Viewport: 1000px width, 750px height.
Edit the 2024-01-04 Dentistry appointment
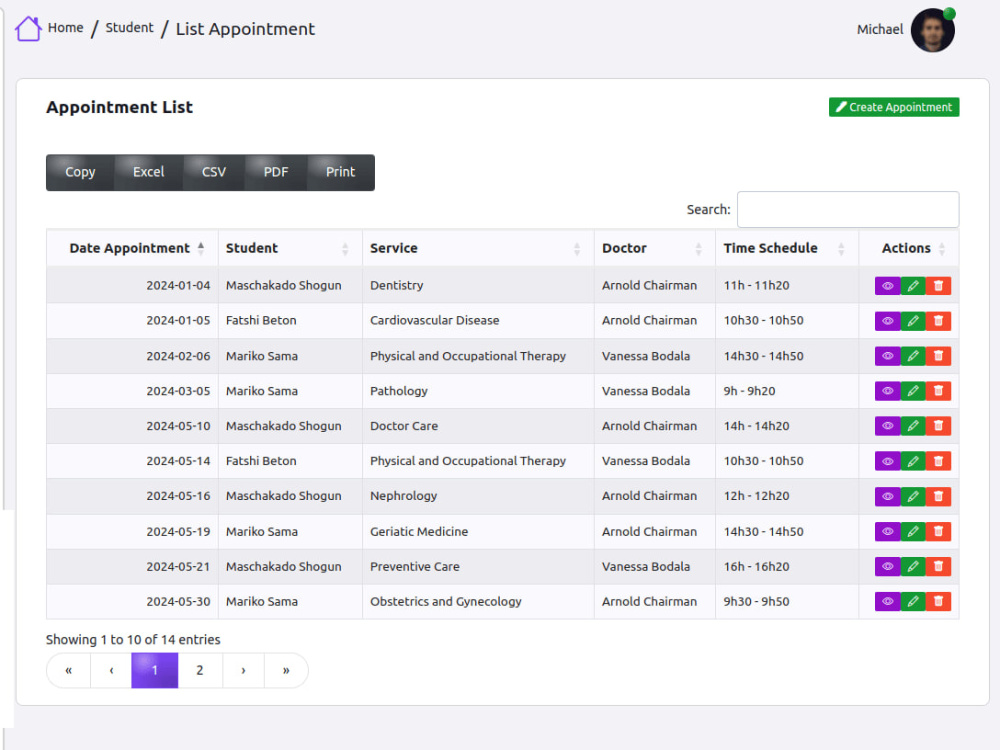(x=913, y=286)
